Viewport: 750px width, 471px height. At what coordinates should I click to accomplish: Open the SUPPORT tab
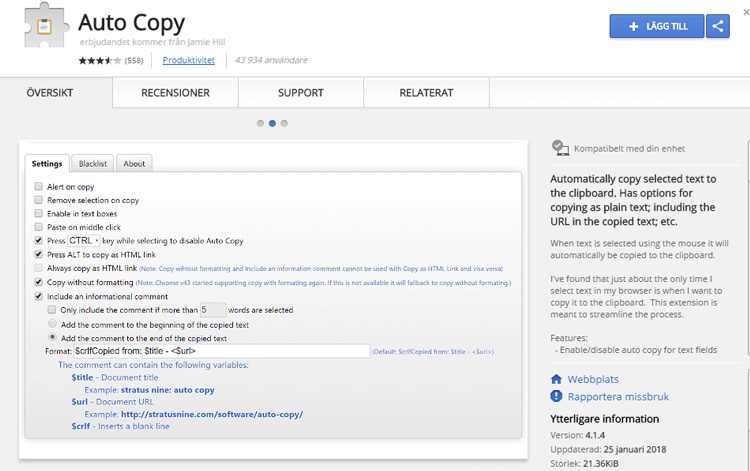click(300, 93)
